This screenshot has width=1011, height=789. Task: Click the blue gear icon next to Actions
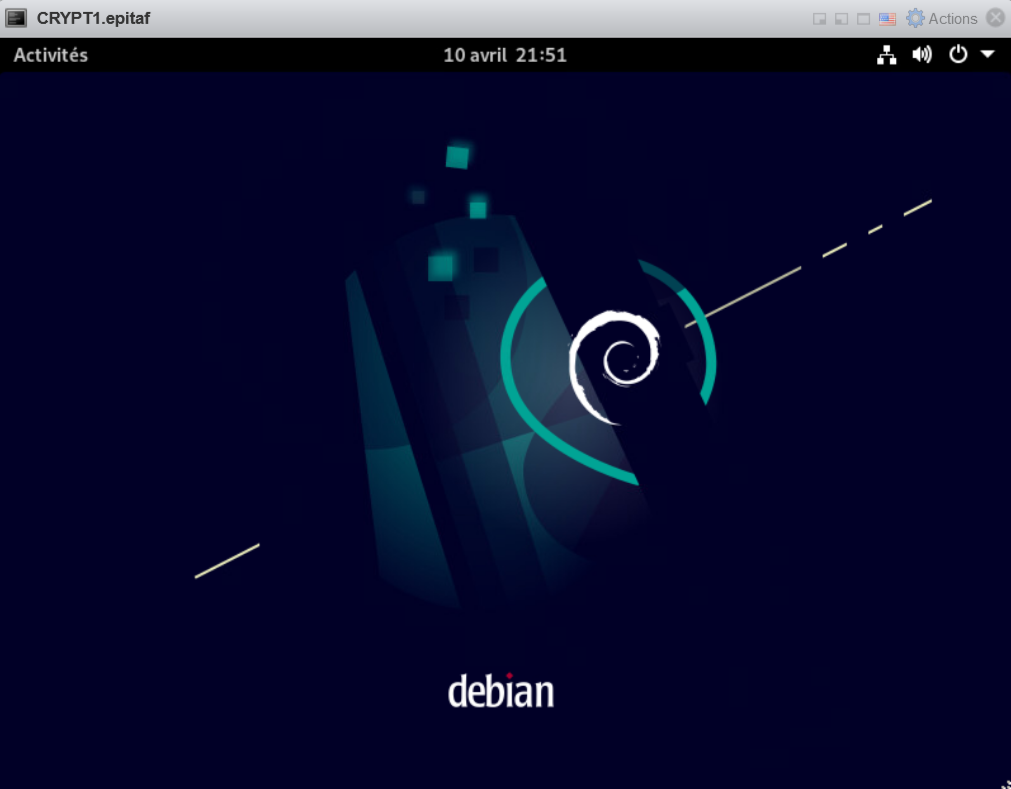915,18
